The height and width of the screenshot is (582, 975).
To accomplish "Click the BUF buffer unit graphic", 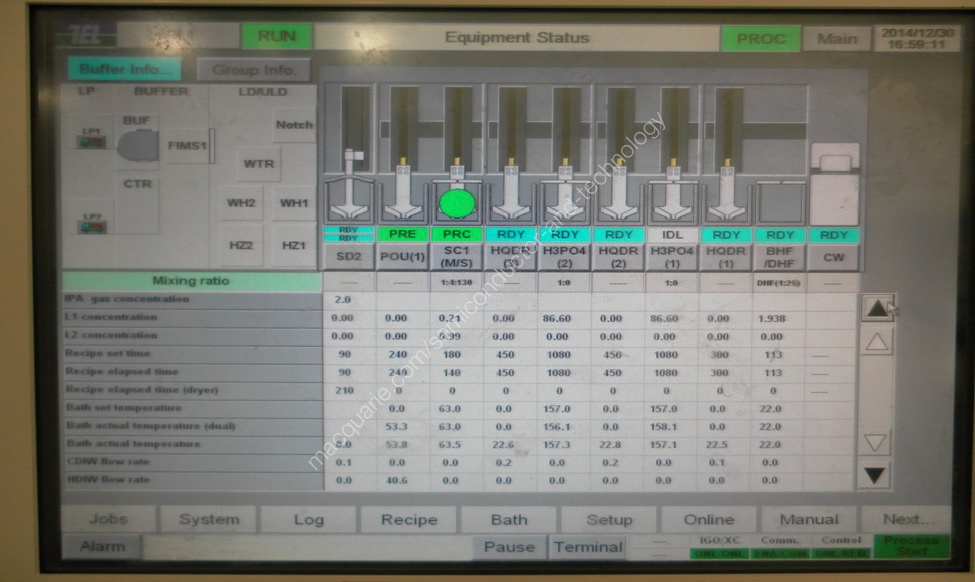I will (138, 147).
